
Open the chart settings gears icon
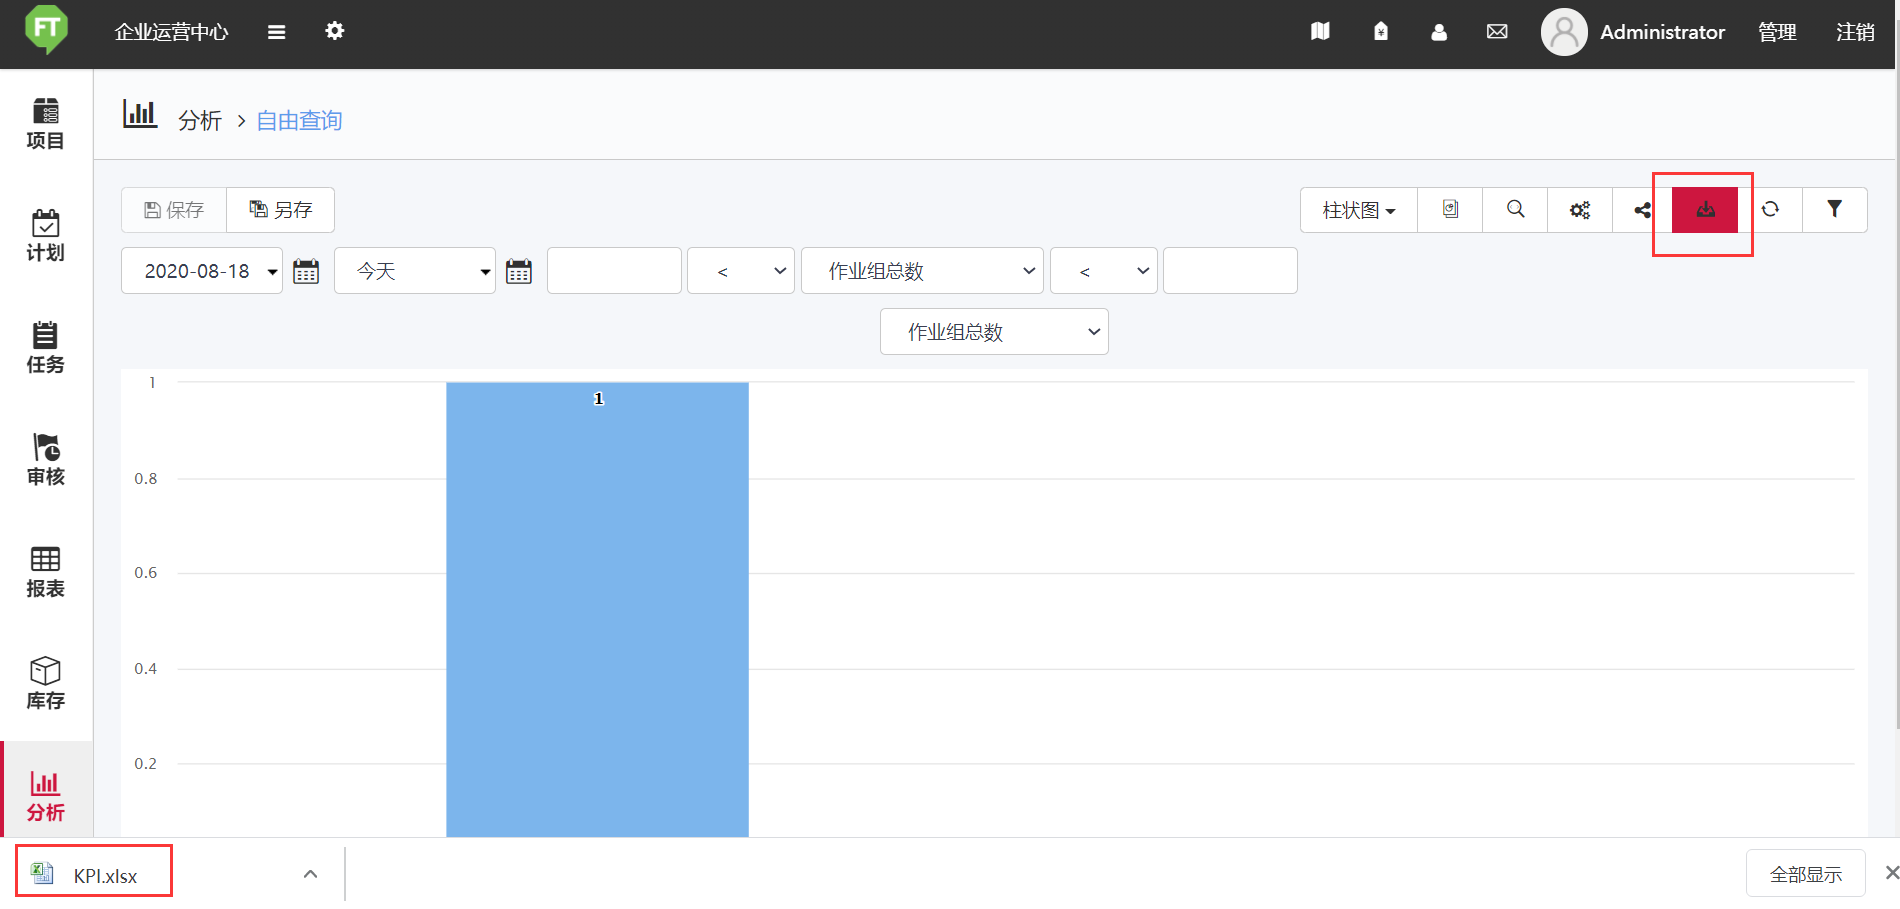point(1579,210)
